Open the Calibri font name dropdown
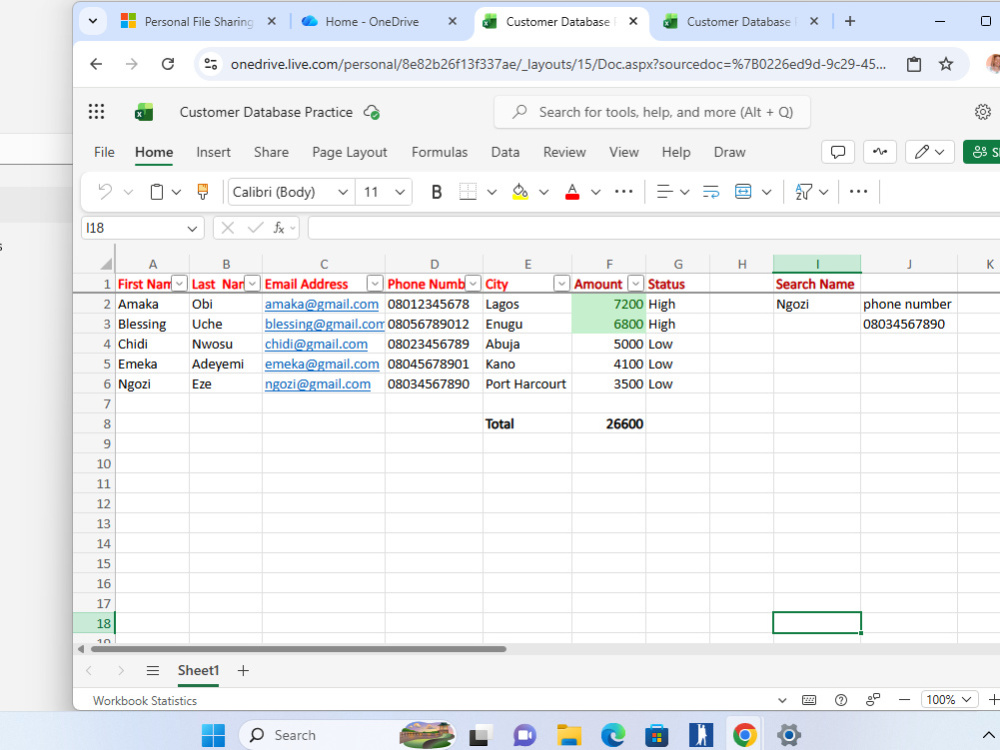Viewport: 1000px width, 750px height. point(342,192)
